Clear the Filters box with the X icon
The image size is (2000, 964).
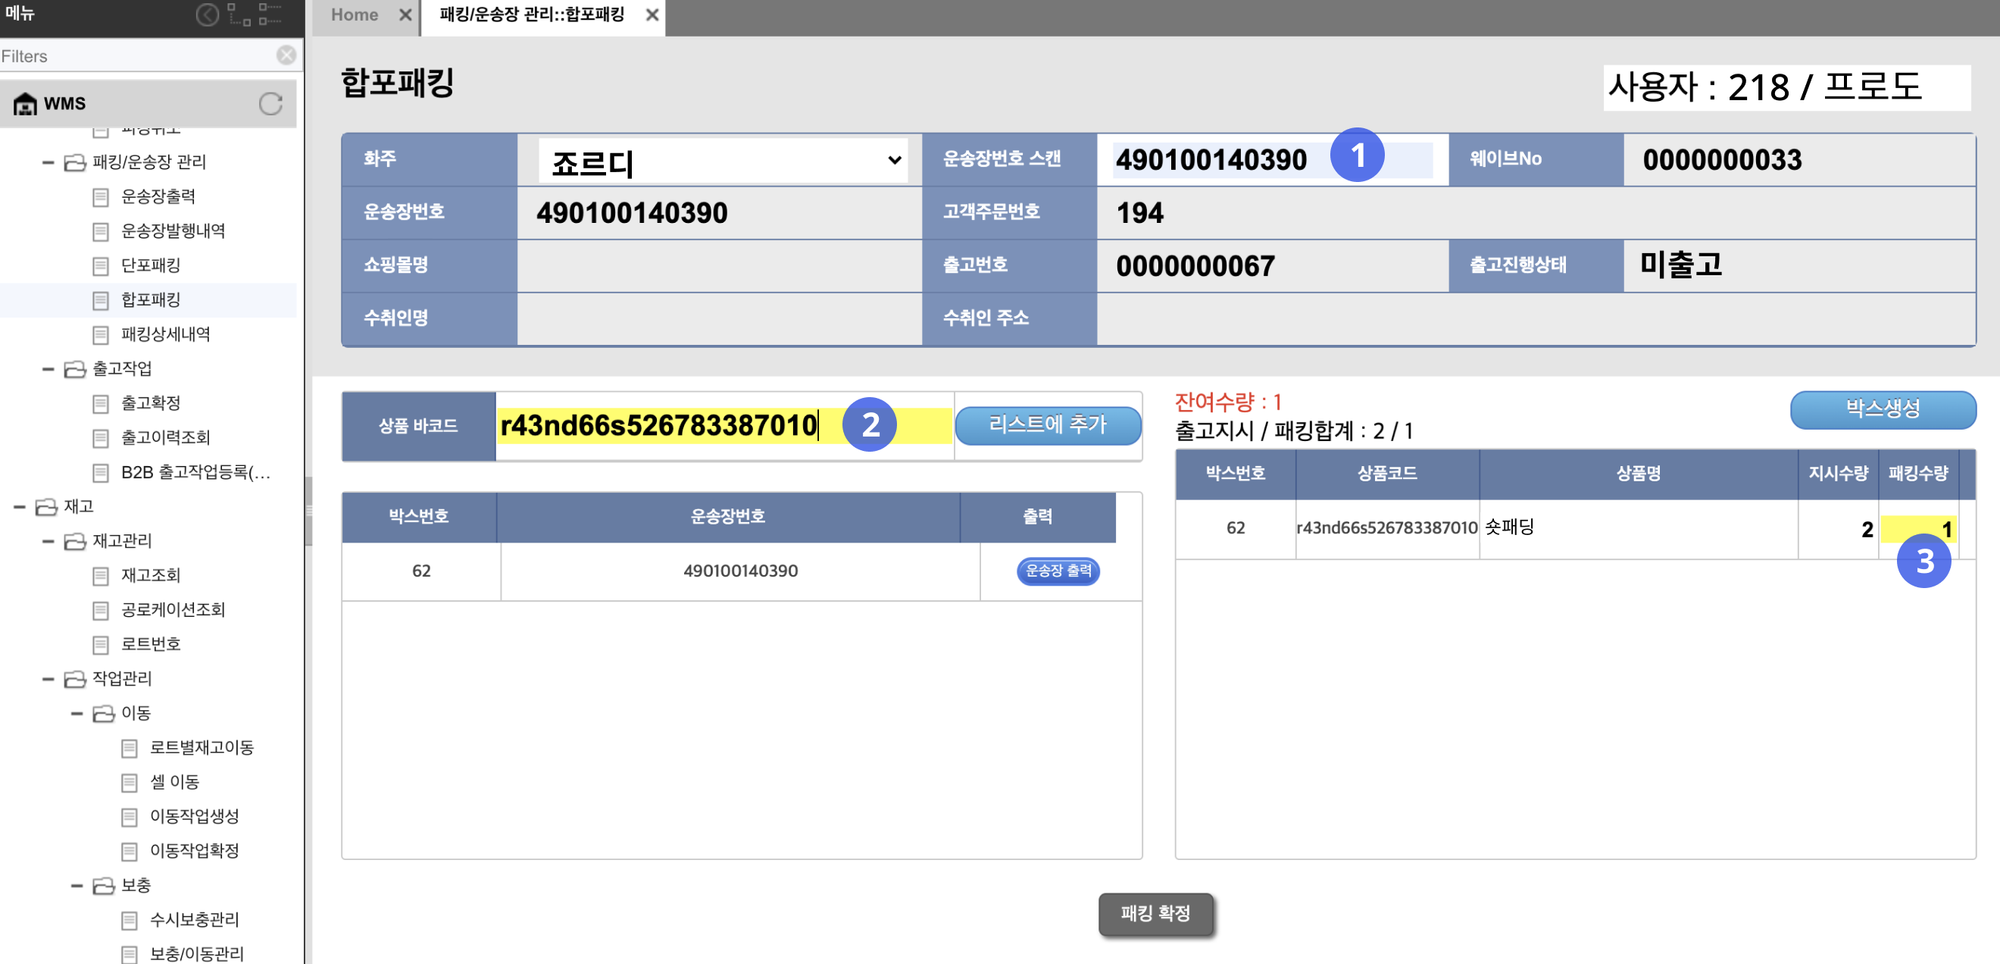(286, 55)
